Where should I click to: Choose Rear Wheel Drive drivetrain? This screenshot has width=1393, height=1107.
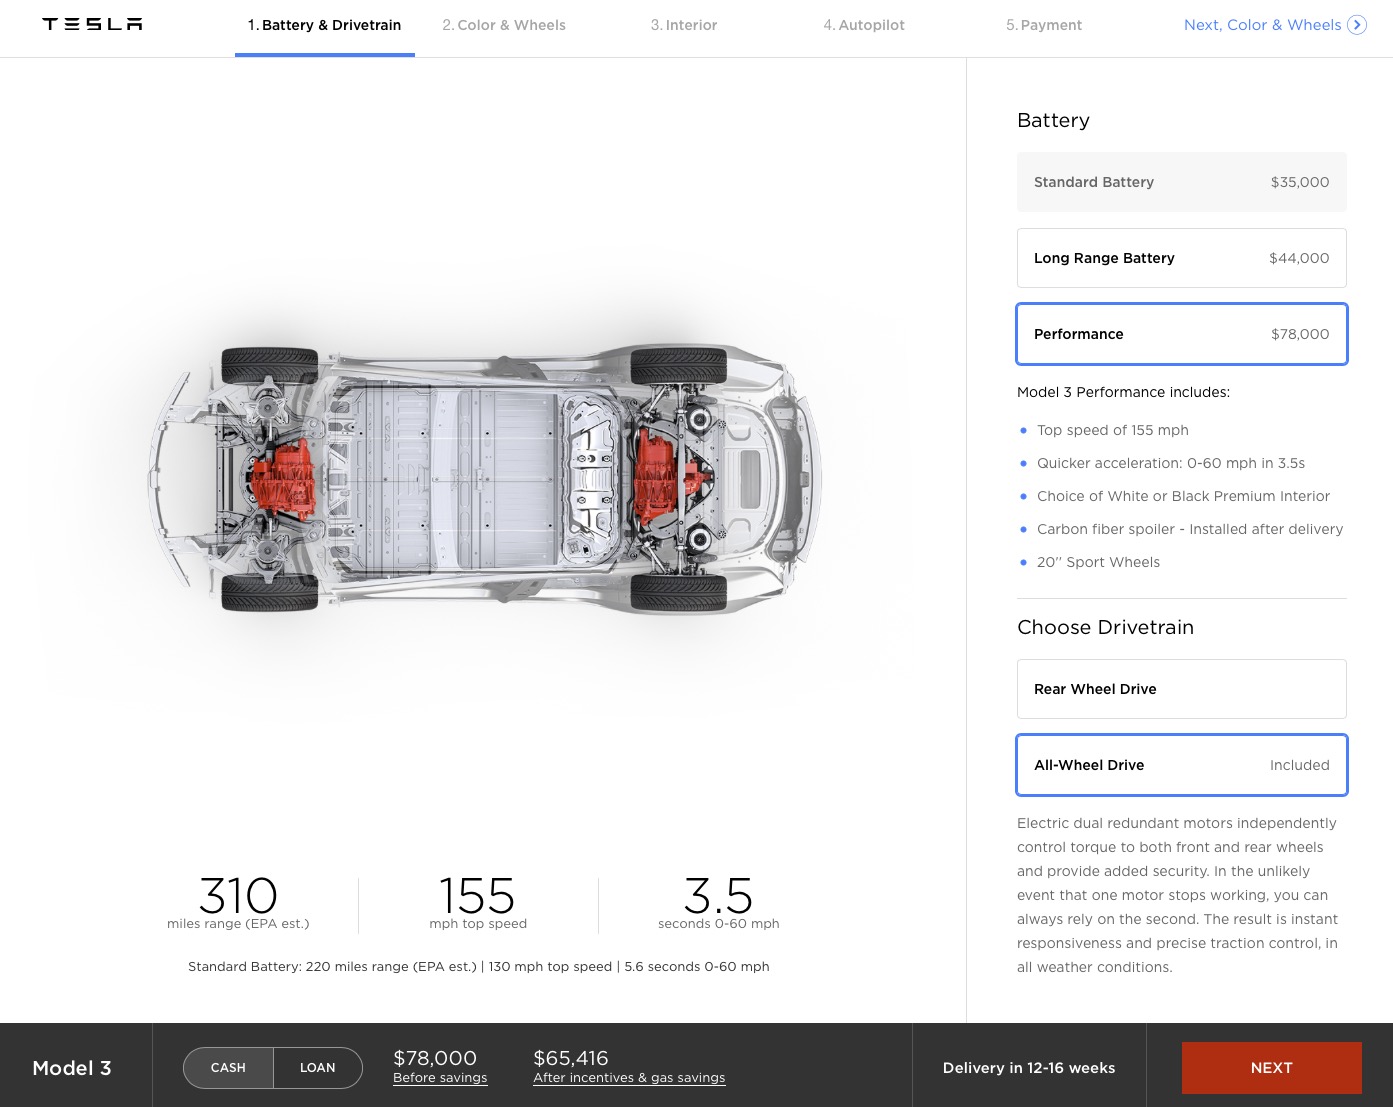(1182, 689)
